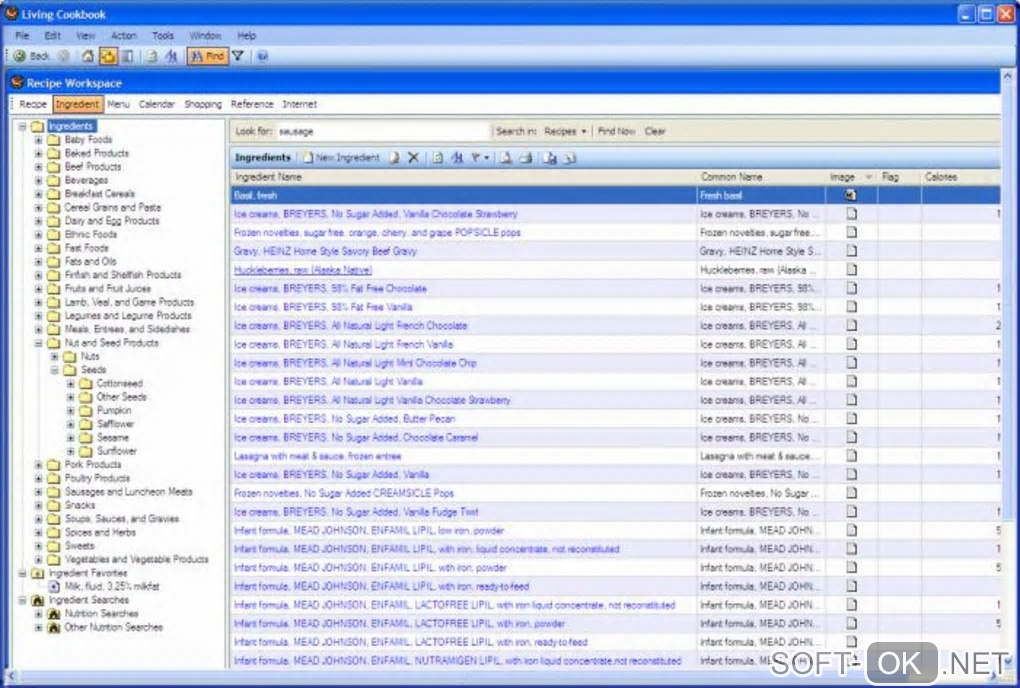This screenshot has height=688, width=1020.
Task: Select Other Nutrition Searches in tree
Action: (113, 627)
